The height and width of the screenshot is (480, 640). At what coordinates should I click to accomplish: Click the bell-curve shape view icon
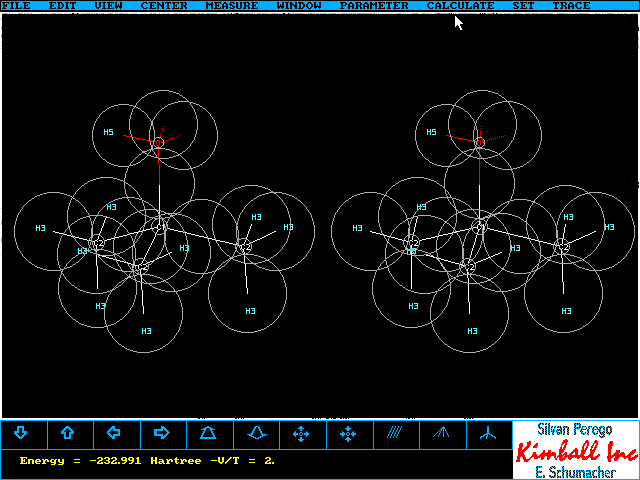coord(256,433)
